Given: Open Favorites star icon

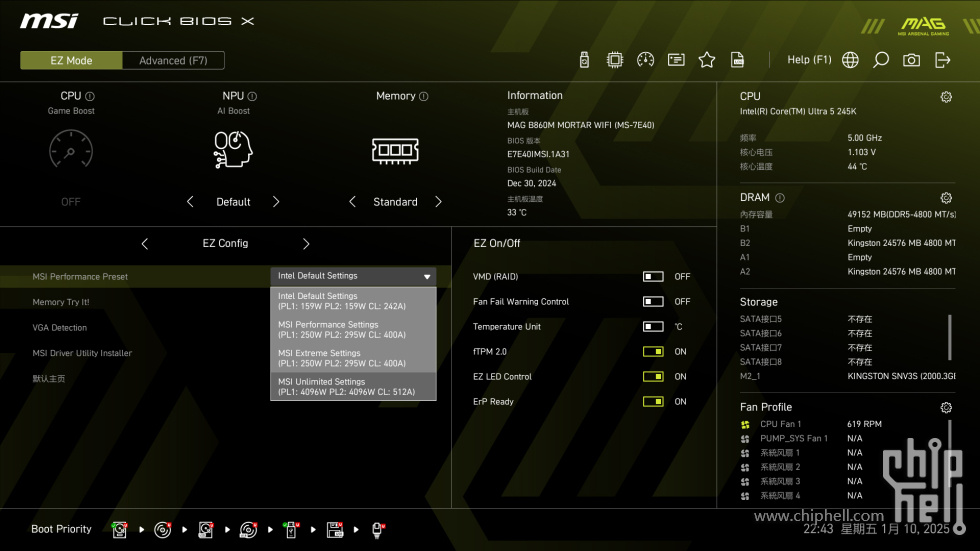Looking at the screenshot, I should 707,60.
